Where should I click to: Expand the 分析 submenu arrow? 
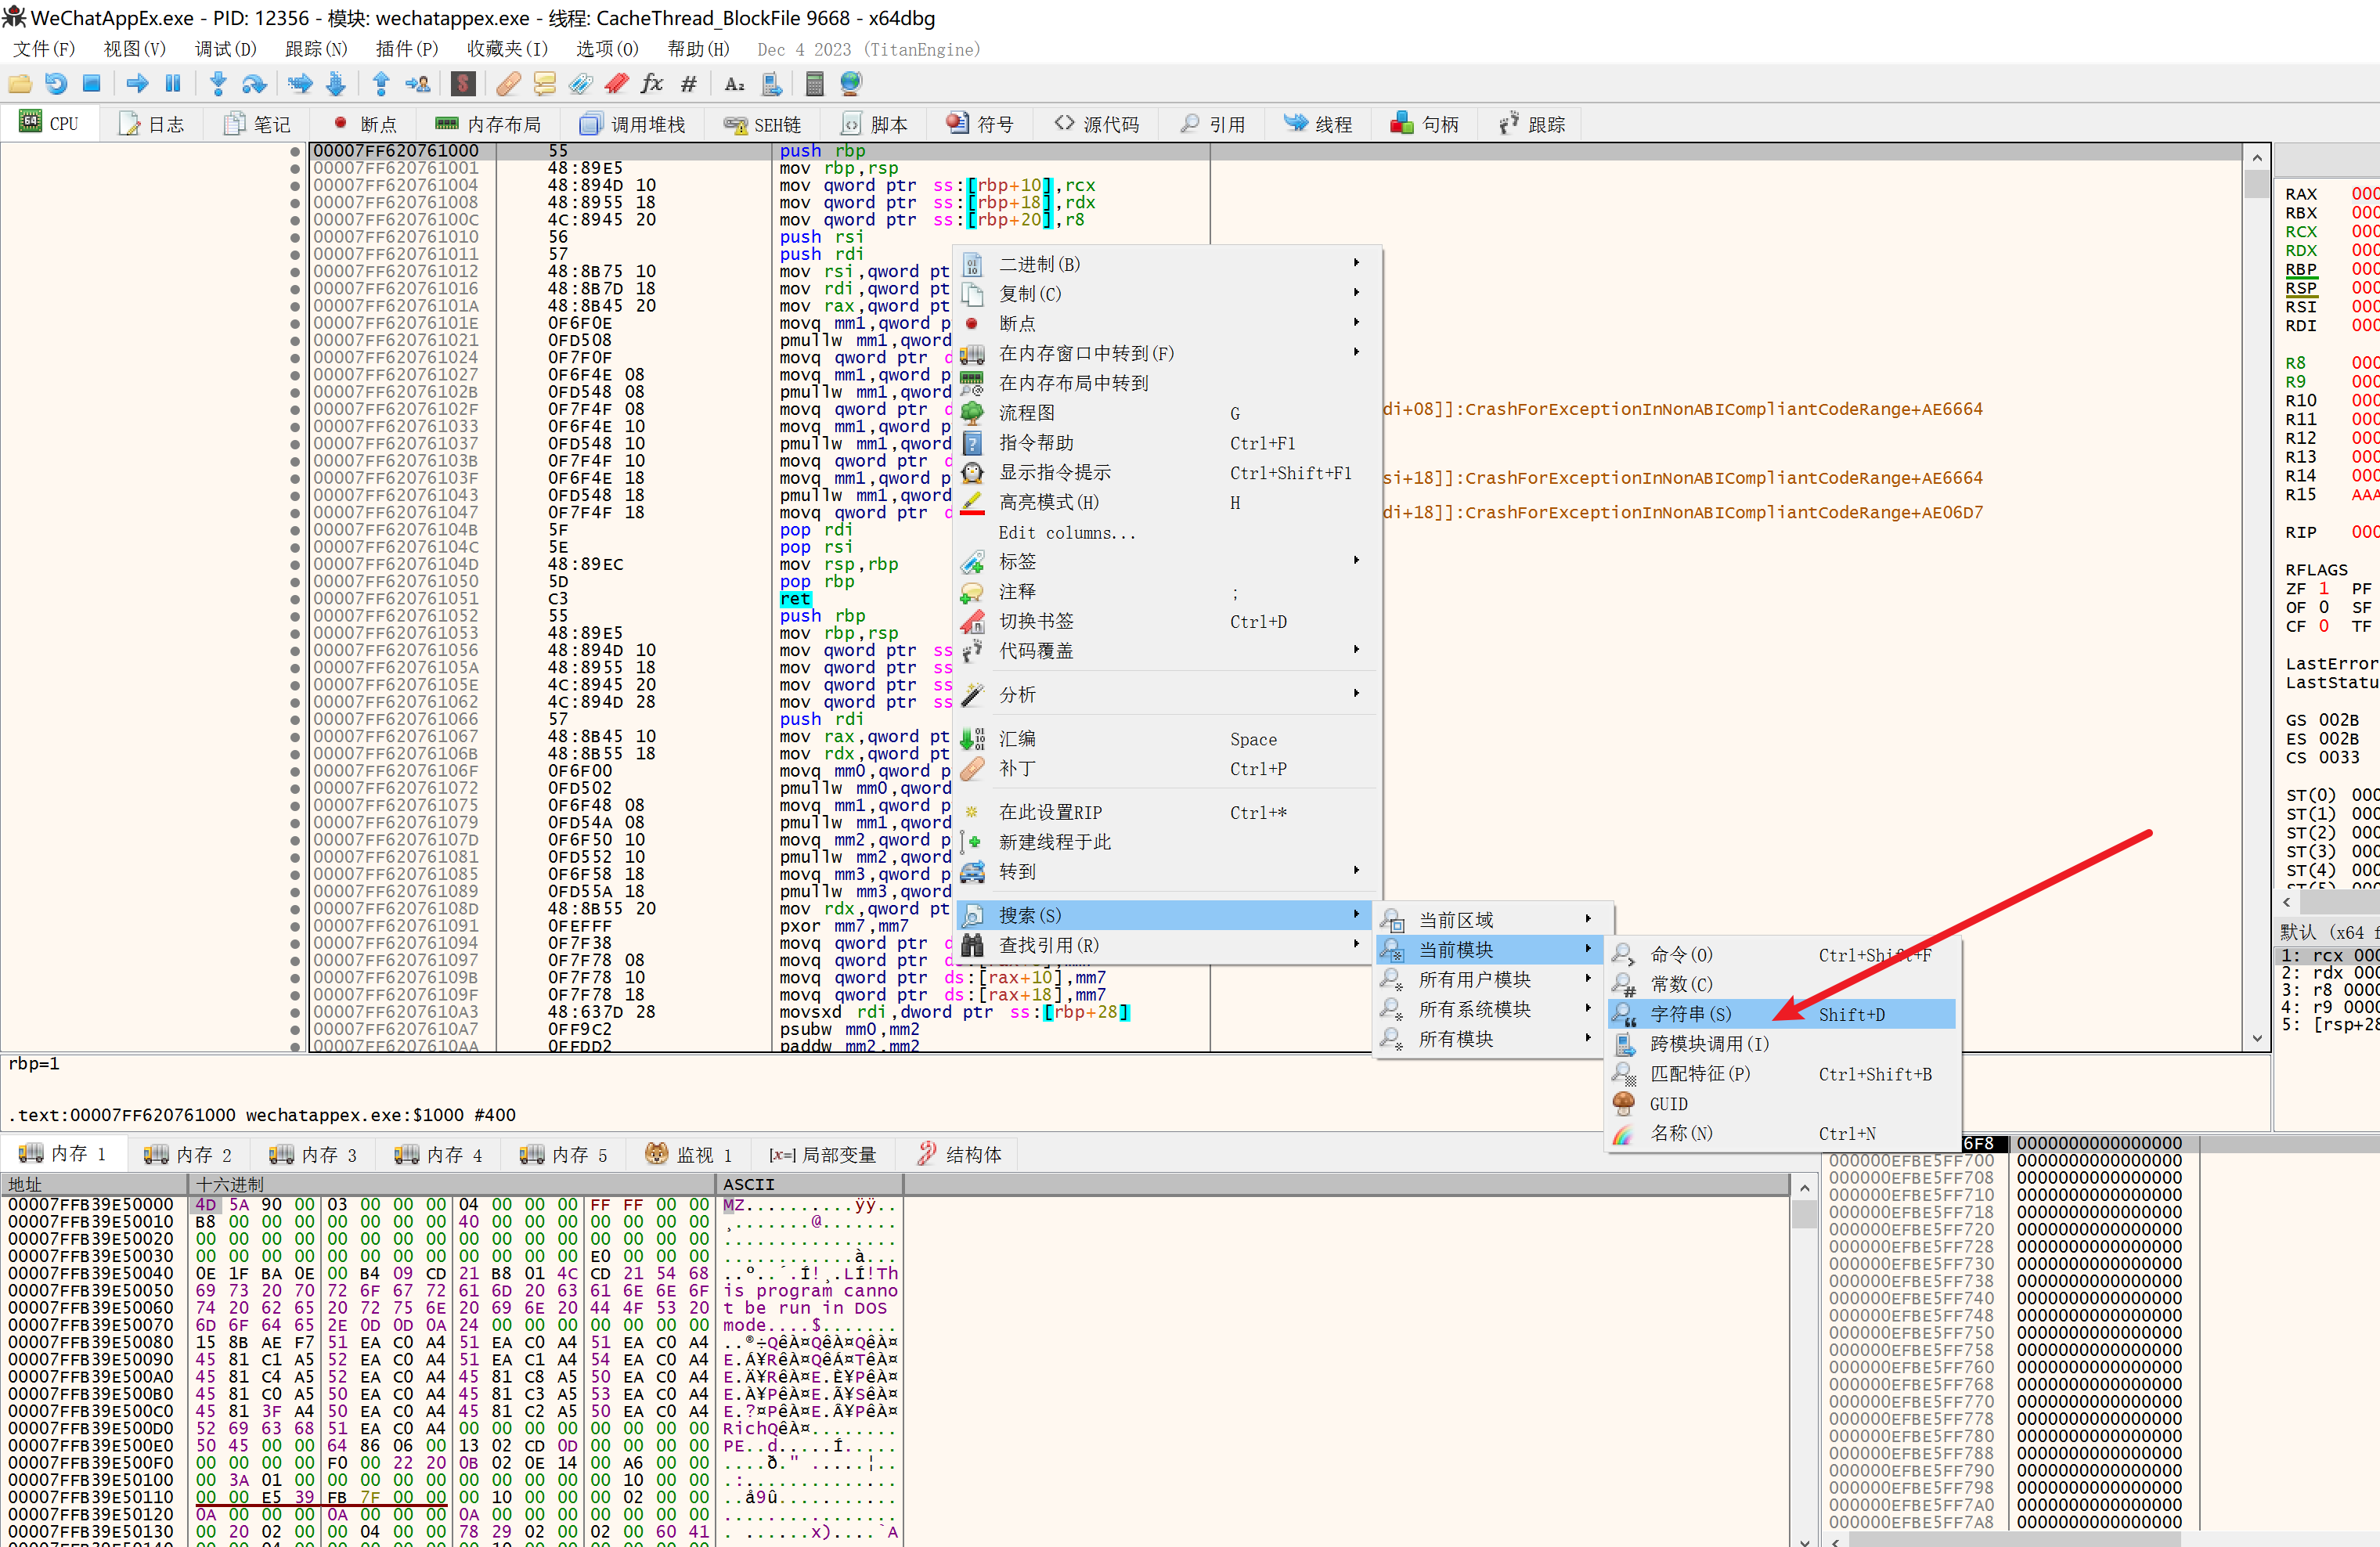[1356, 694]
